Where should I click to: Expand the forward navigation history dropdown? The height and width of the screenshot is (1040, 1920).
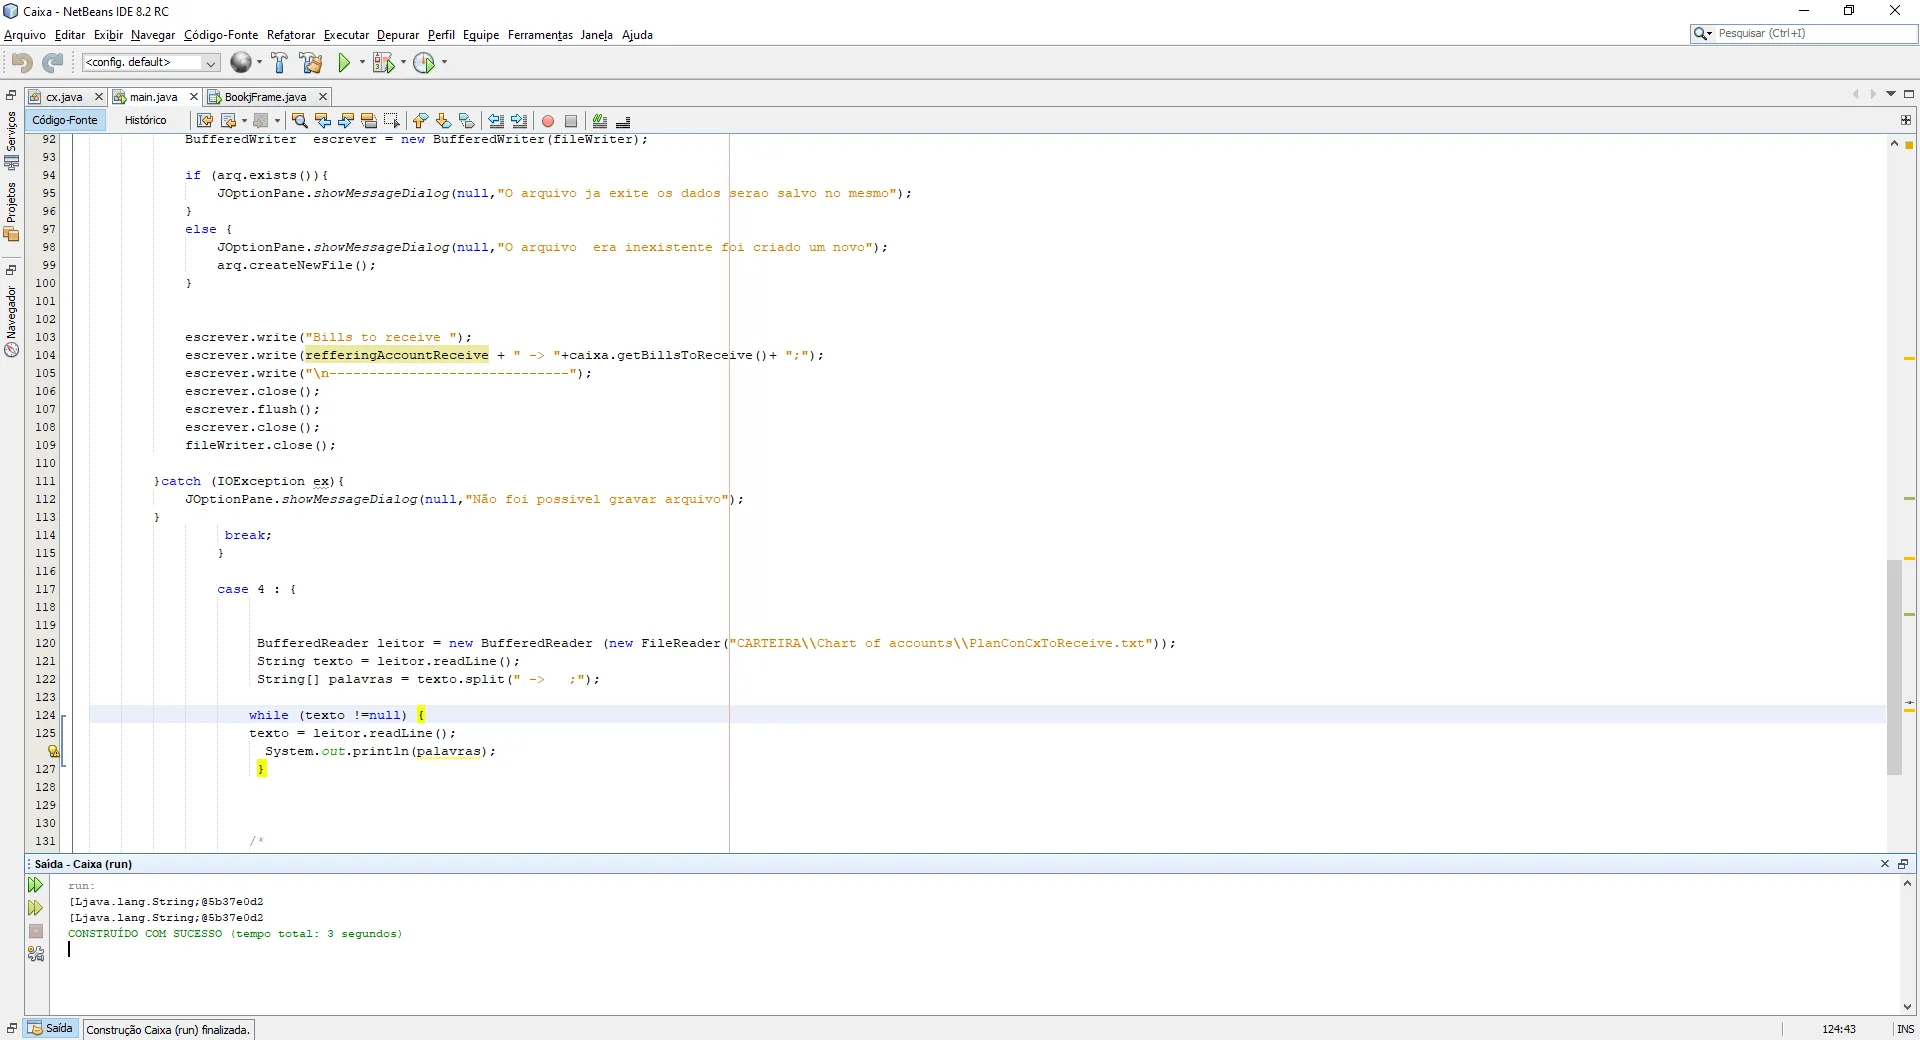[277, 121]
